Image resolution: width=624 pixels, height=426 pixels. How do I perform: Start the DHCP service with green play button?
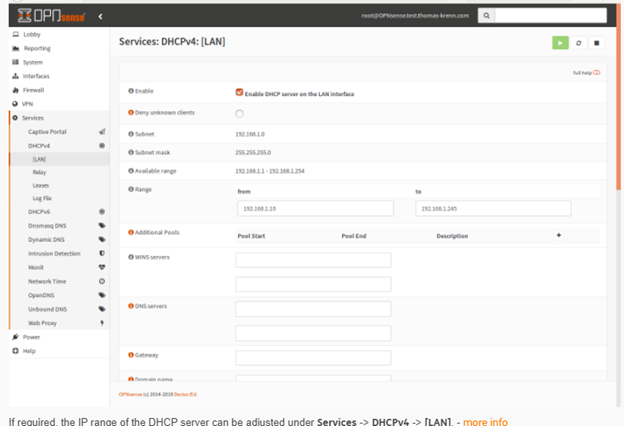[x=560, y=43]
